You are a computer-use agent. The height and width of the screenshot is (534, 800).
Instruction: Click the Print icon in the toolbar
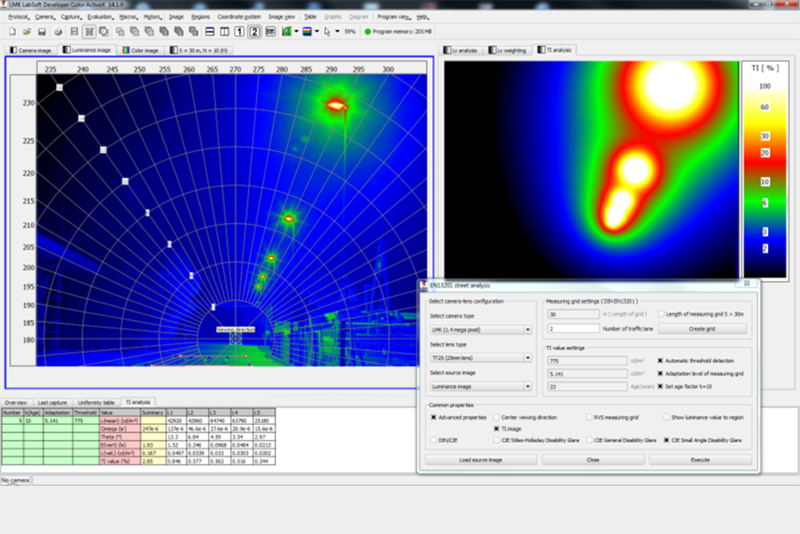(x=58, y=32)
